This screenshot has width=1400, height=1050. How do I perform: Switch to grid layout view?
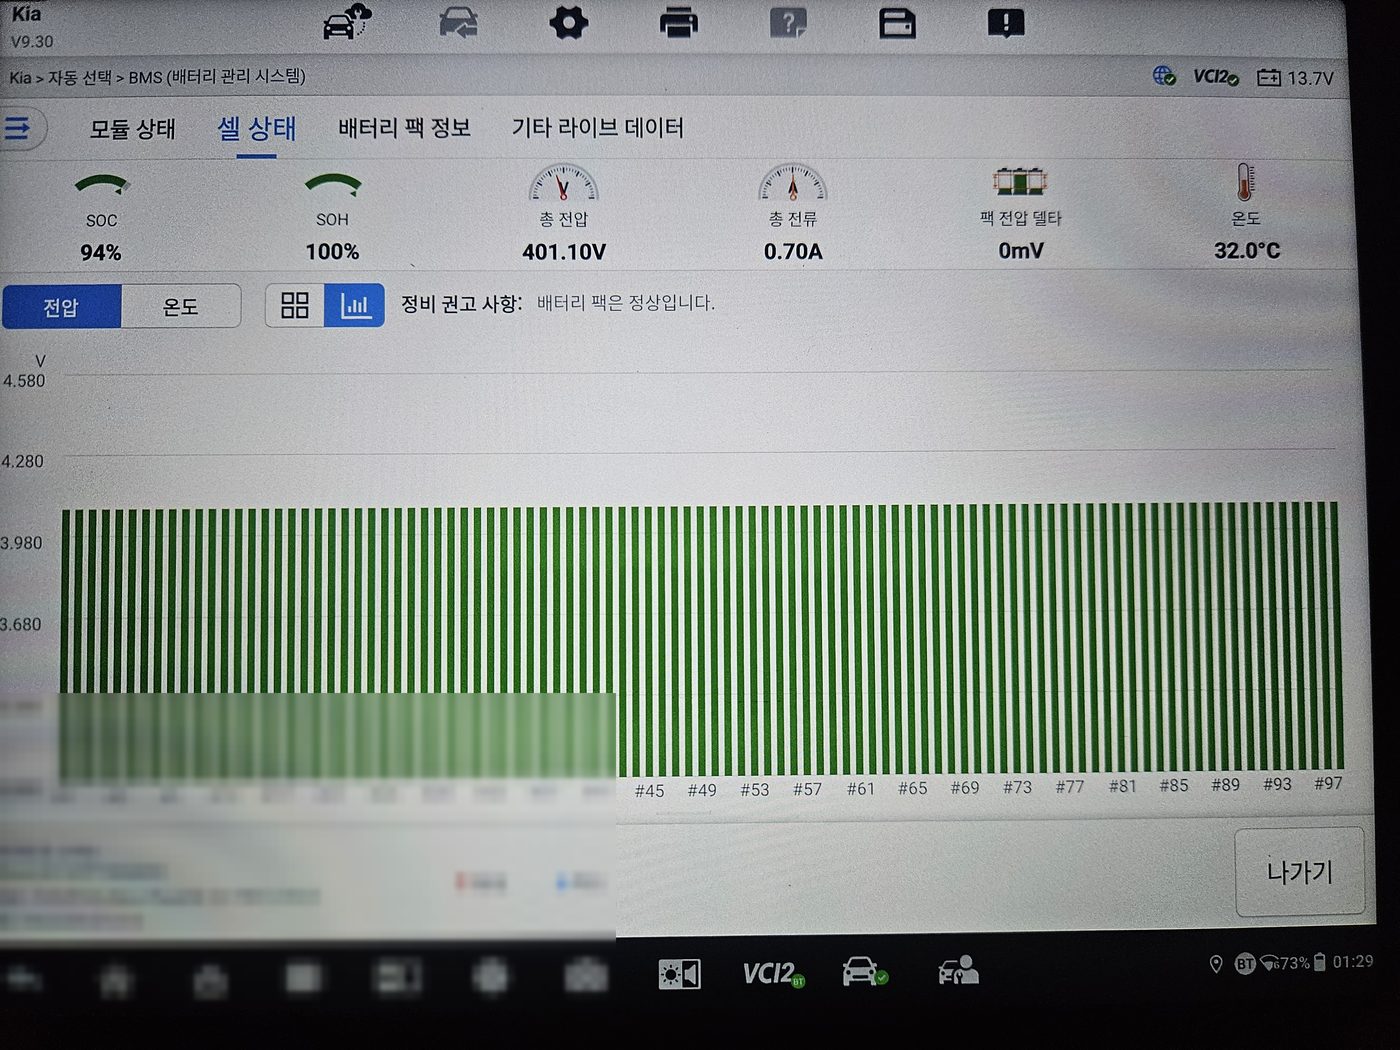(x=295, y=305)
